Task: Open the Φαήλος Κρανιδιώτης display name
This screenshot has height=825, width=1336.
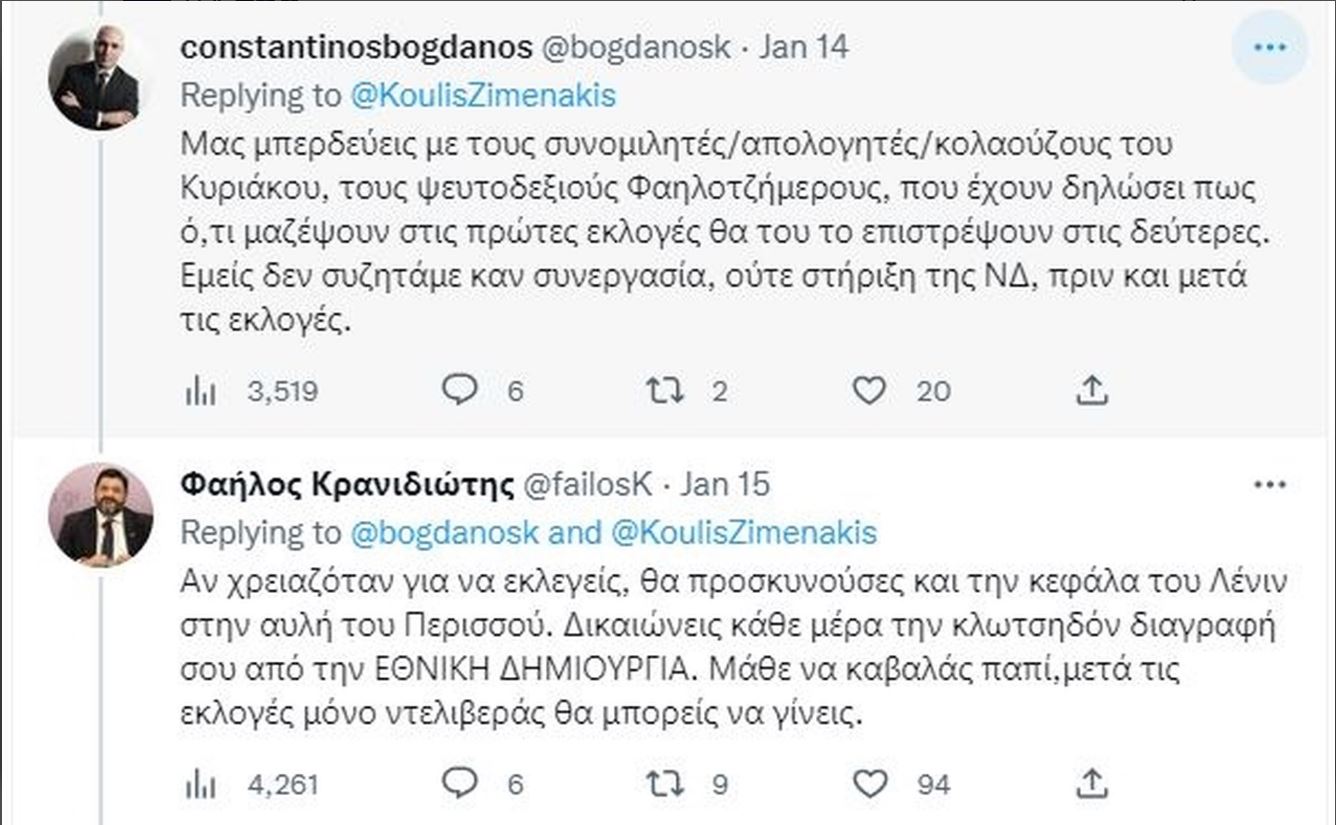Action: (x=346, y=484)
